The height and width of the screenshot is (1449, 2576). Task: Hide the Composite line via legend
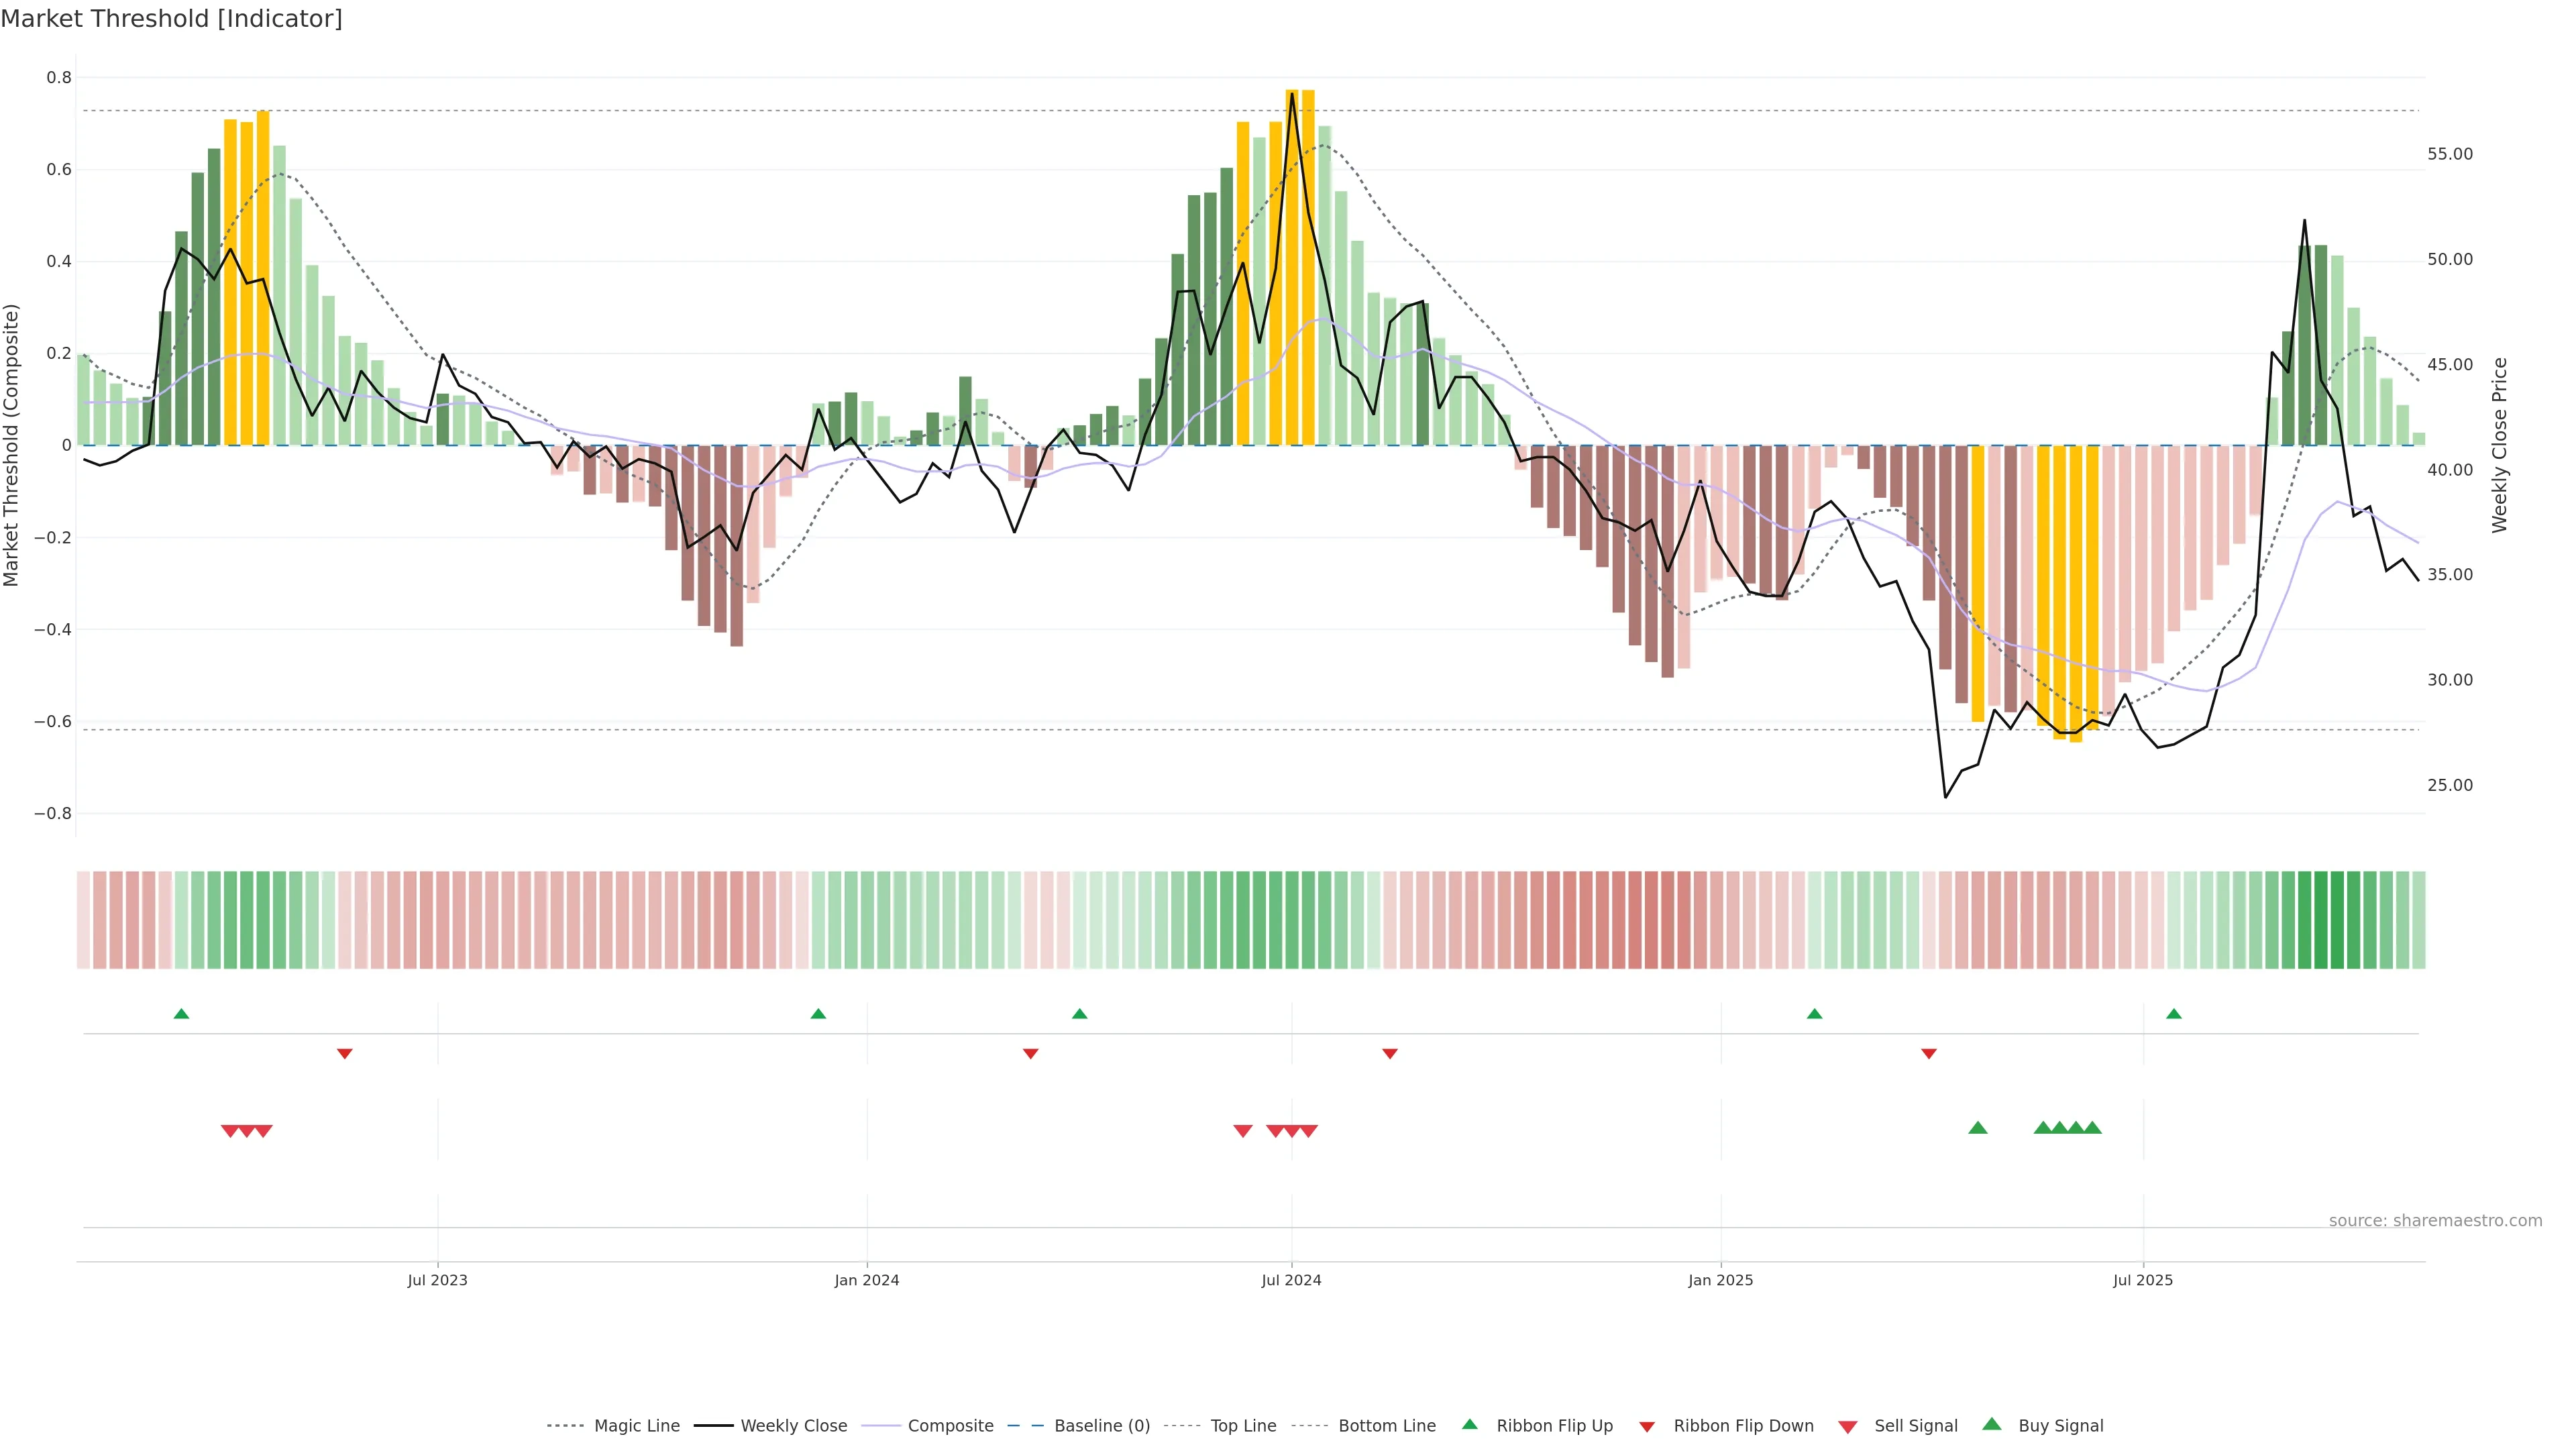coord(950,1426)
